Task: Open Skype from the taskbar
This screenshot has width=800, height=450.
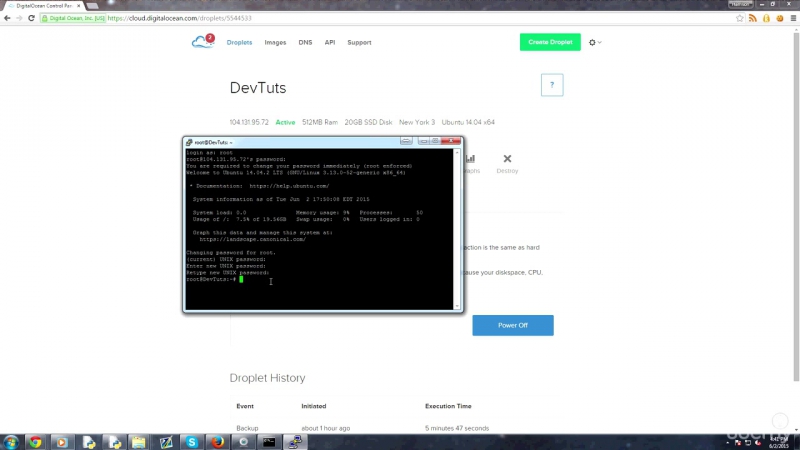Action: [x=192, y=442]
